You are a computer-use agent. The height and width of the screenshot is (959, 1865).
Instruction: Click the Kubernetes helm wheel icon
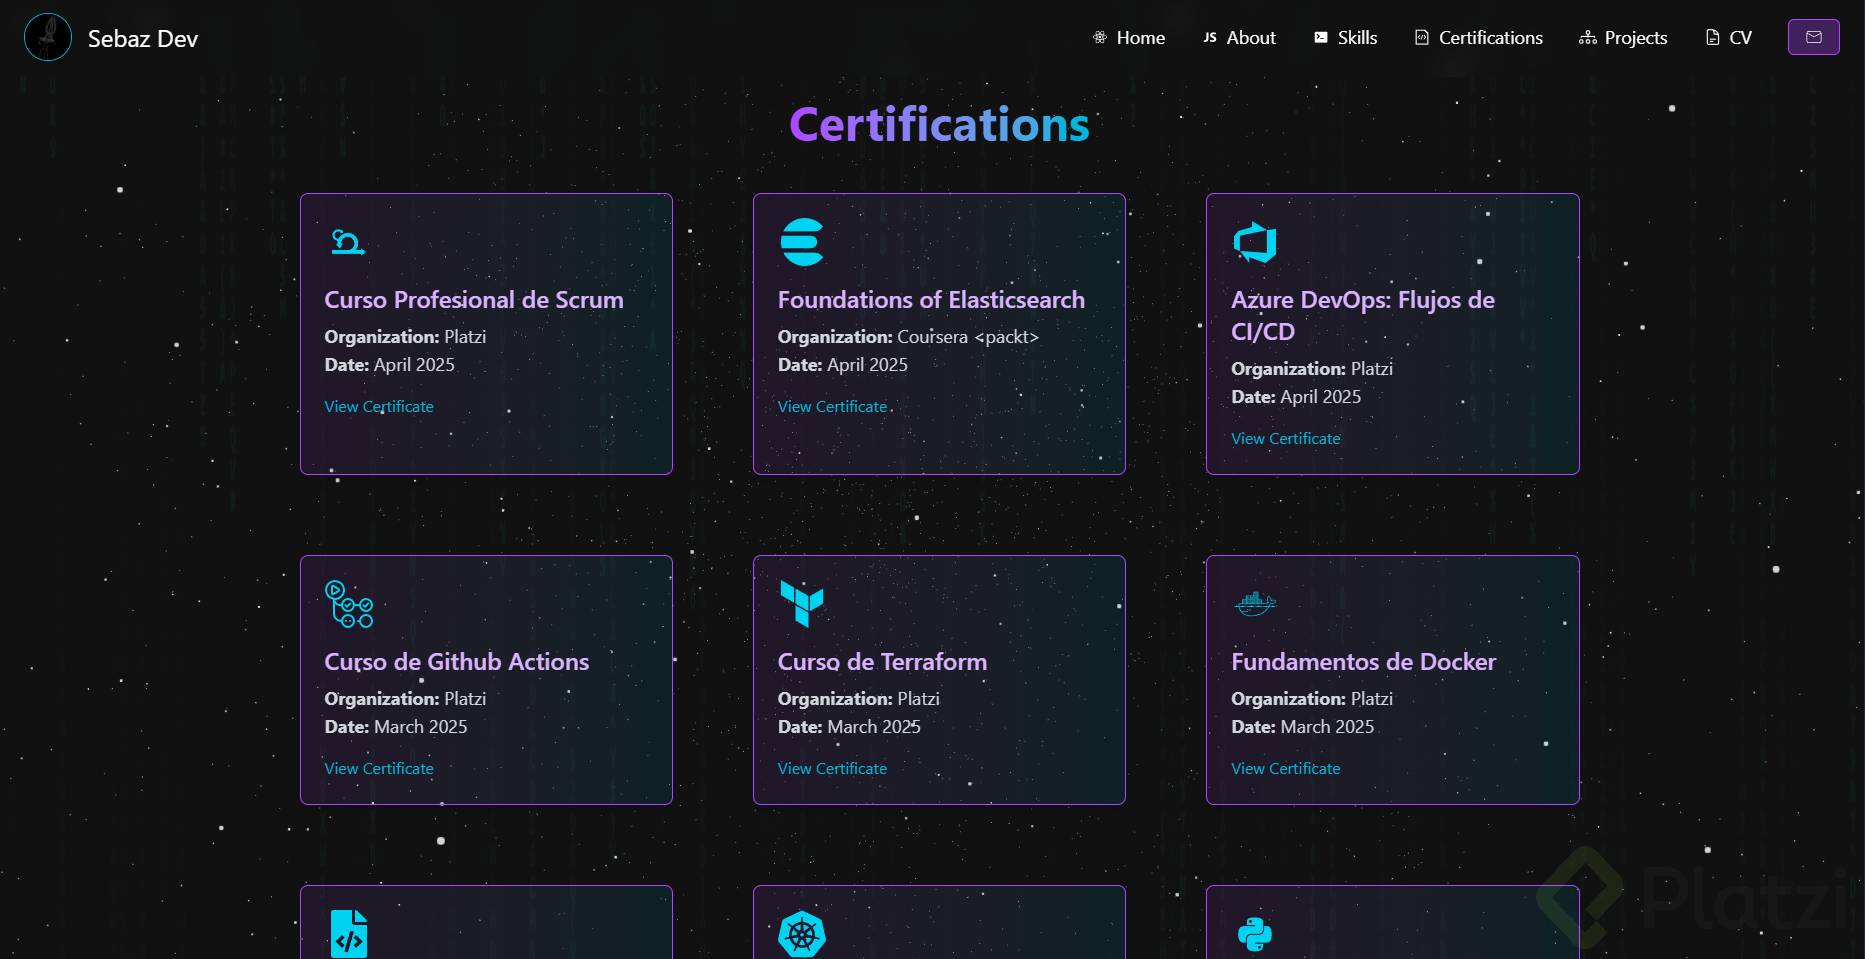click(x=801, y=935)
